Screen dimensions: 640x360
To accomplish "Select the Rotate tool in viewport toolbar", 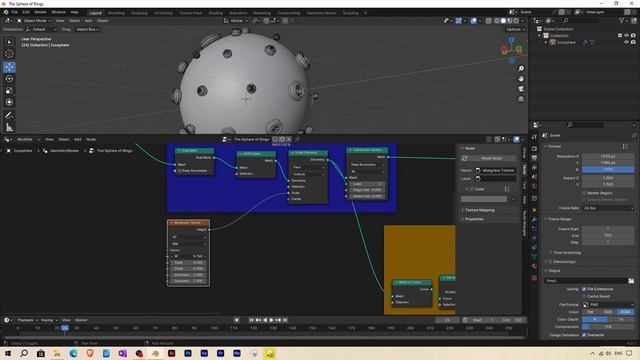I will [9, 79].
